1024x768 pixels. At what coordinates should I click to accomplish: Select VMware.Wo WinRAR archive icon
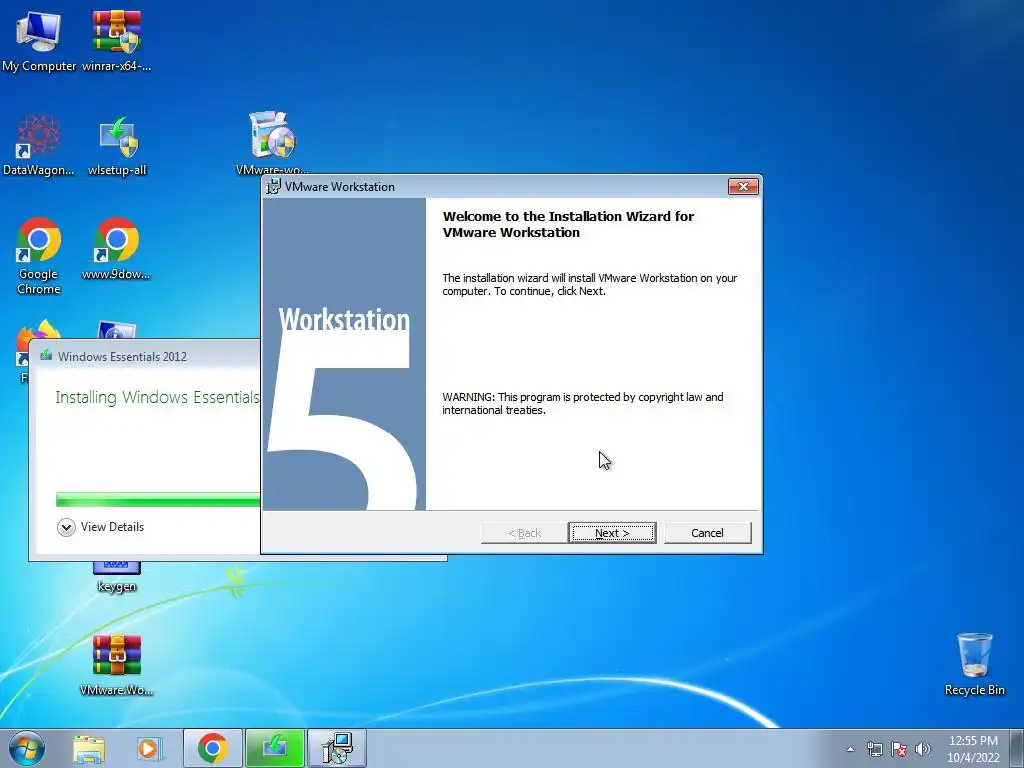116,664
